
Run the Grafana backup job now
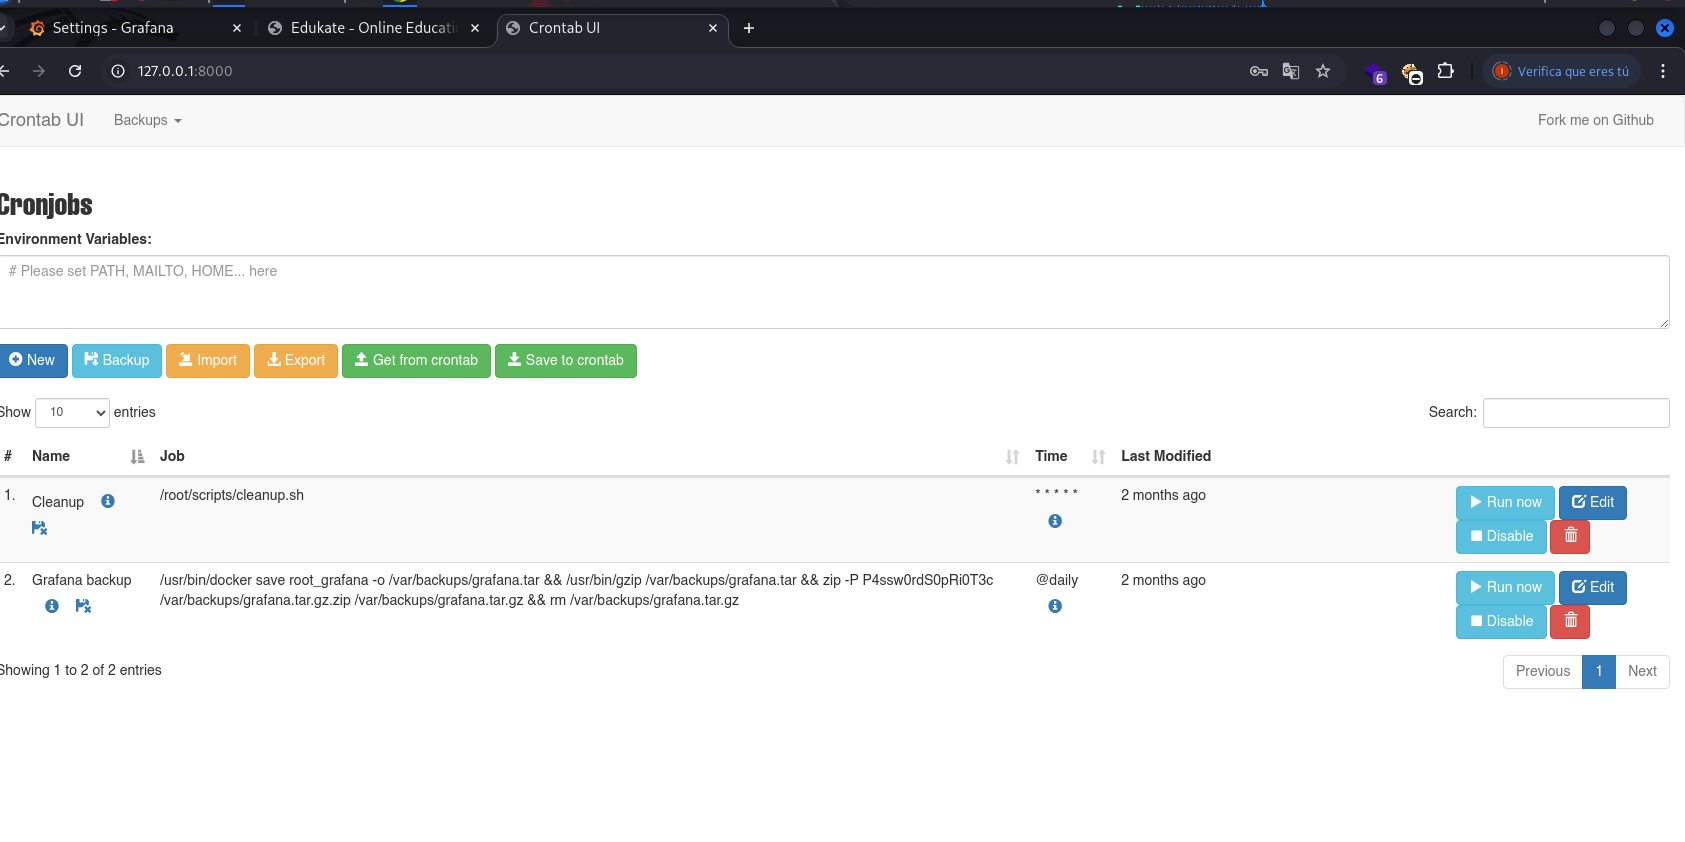(1505, 587)
